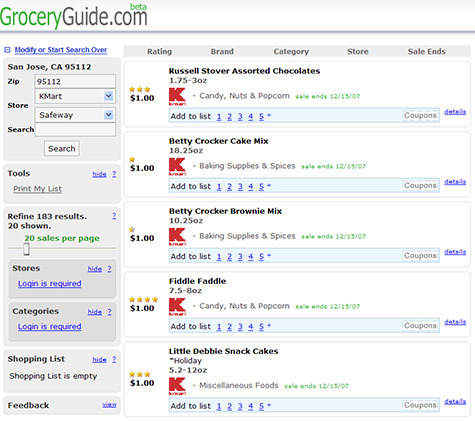Sort results by Sale Ends column

tap(427, 51)
